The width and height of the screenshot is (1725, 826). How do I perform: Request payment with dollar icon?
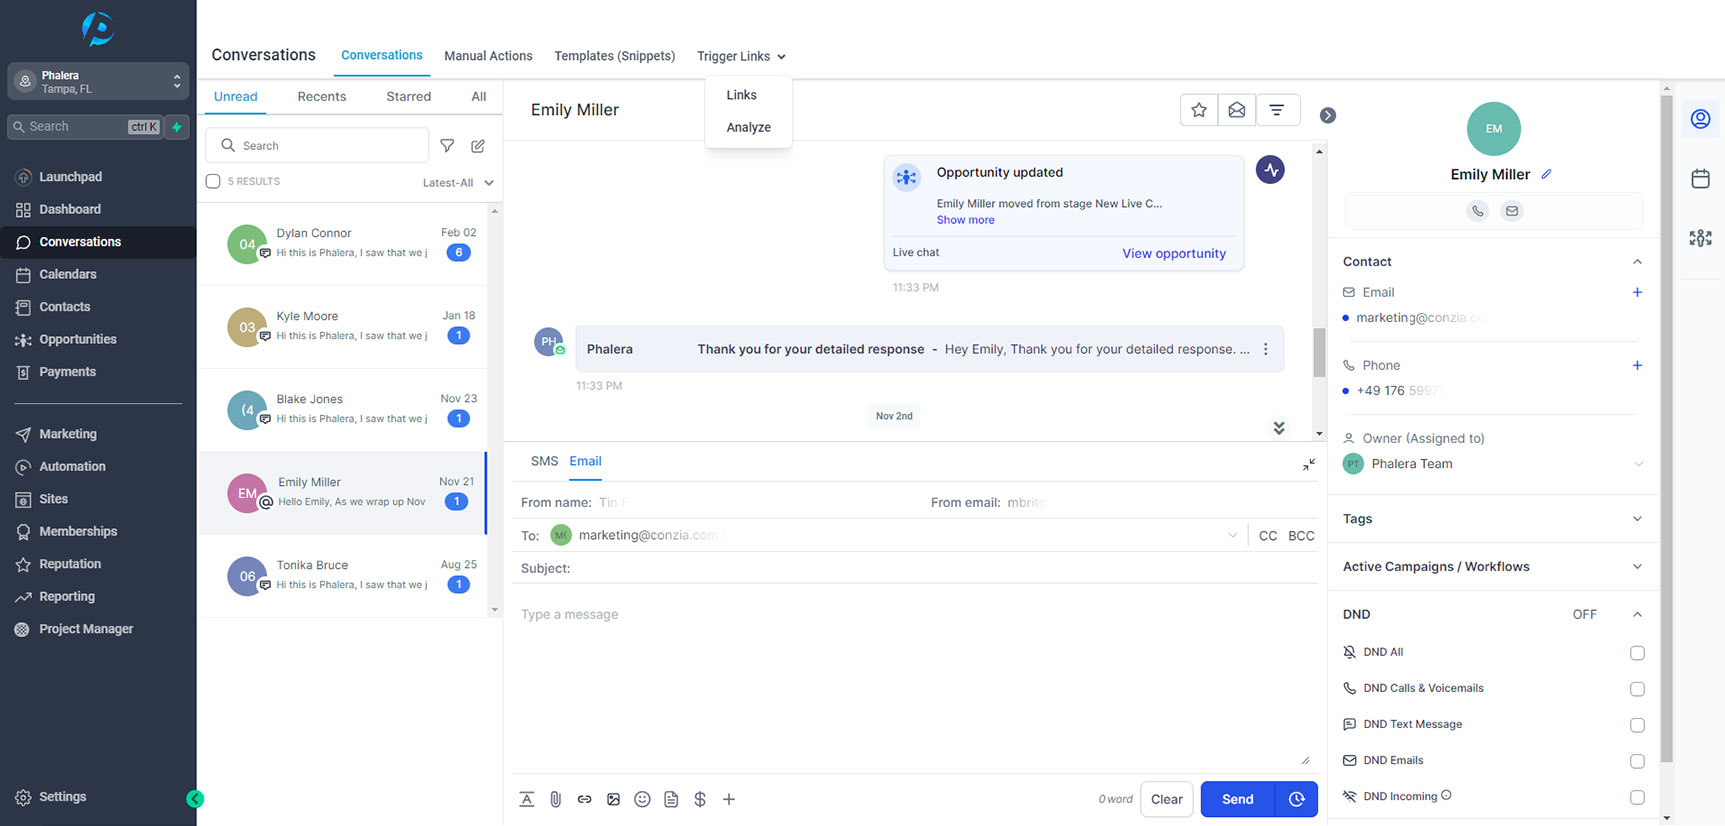click(700, 799)
